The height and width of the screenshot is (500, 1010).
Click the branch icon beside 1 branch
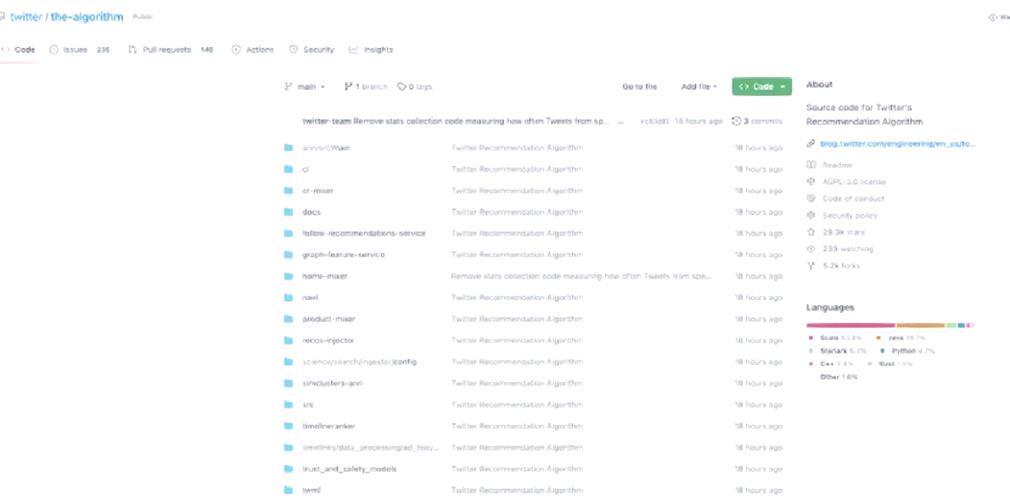pos(348,86)
